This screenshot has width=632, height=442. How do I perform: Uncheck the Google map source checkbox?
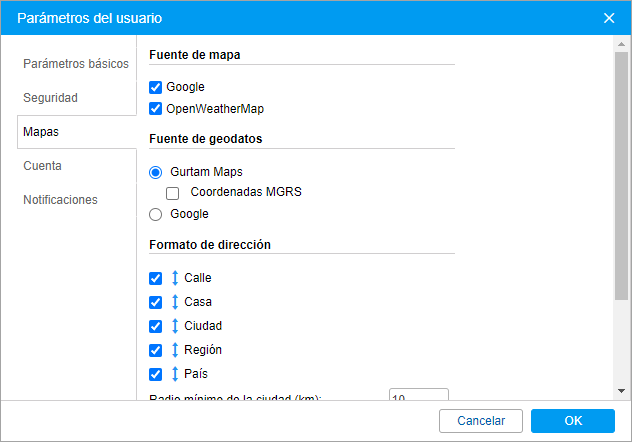(x=155, y=88)
